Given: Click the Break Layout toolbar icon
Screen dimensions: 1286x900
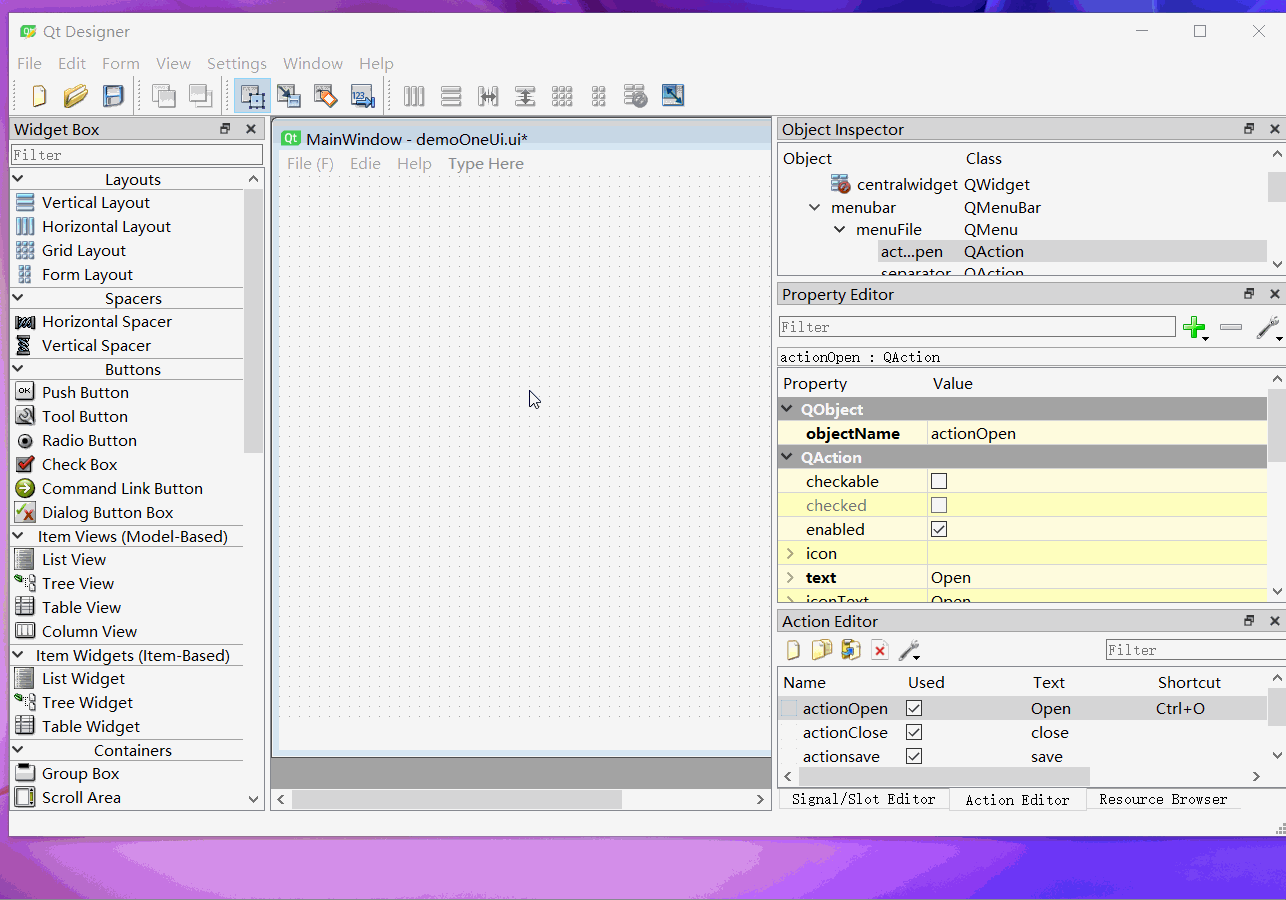Looking at the screenshot, I should [x=635, y=96].
